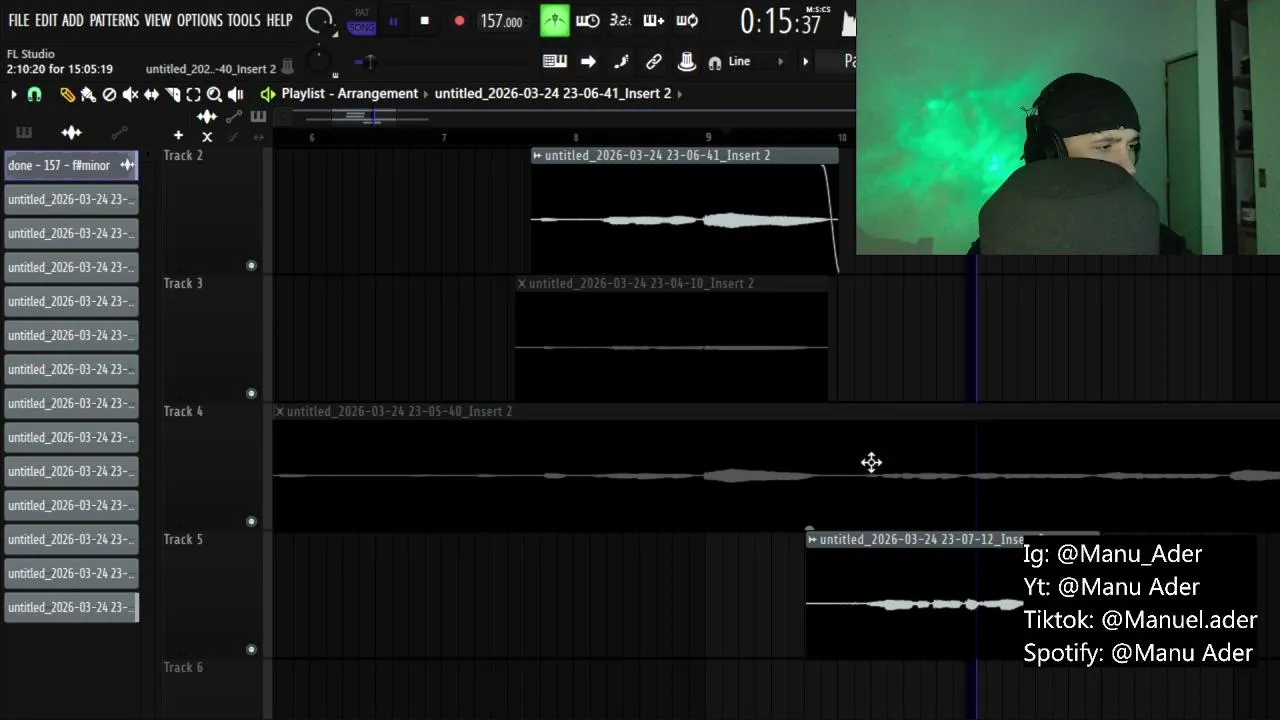Click Playlist - Arrangement breadcrumb

349,93
